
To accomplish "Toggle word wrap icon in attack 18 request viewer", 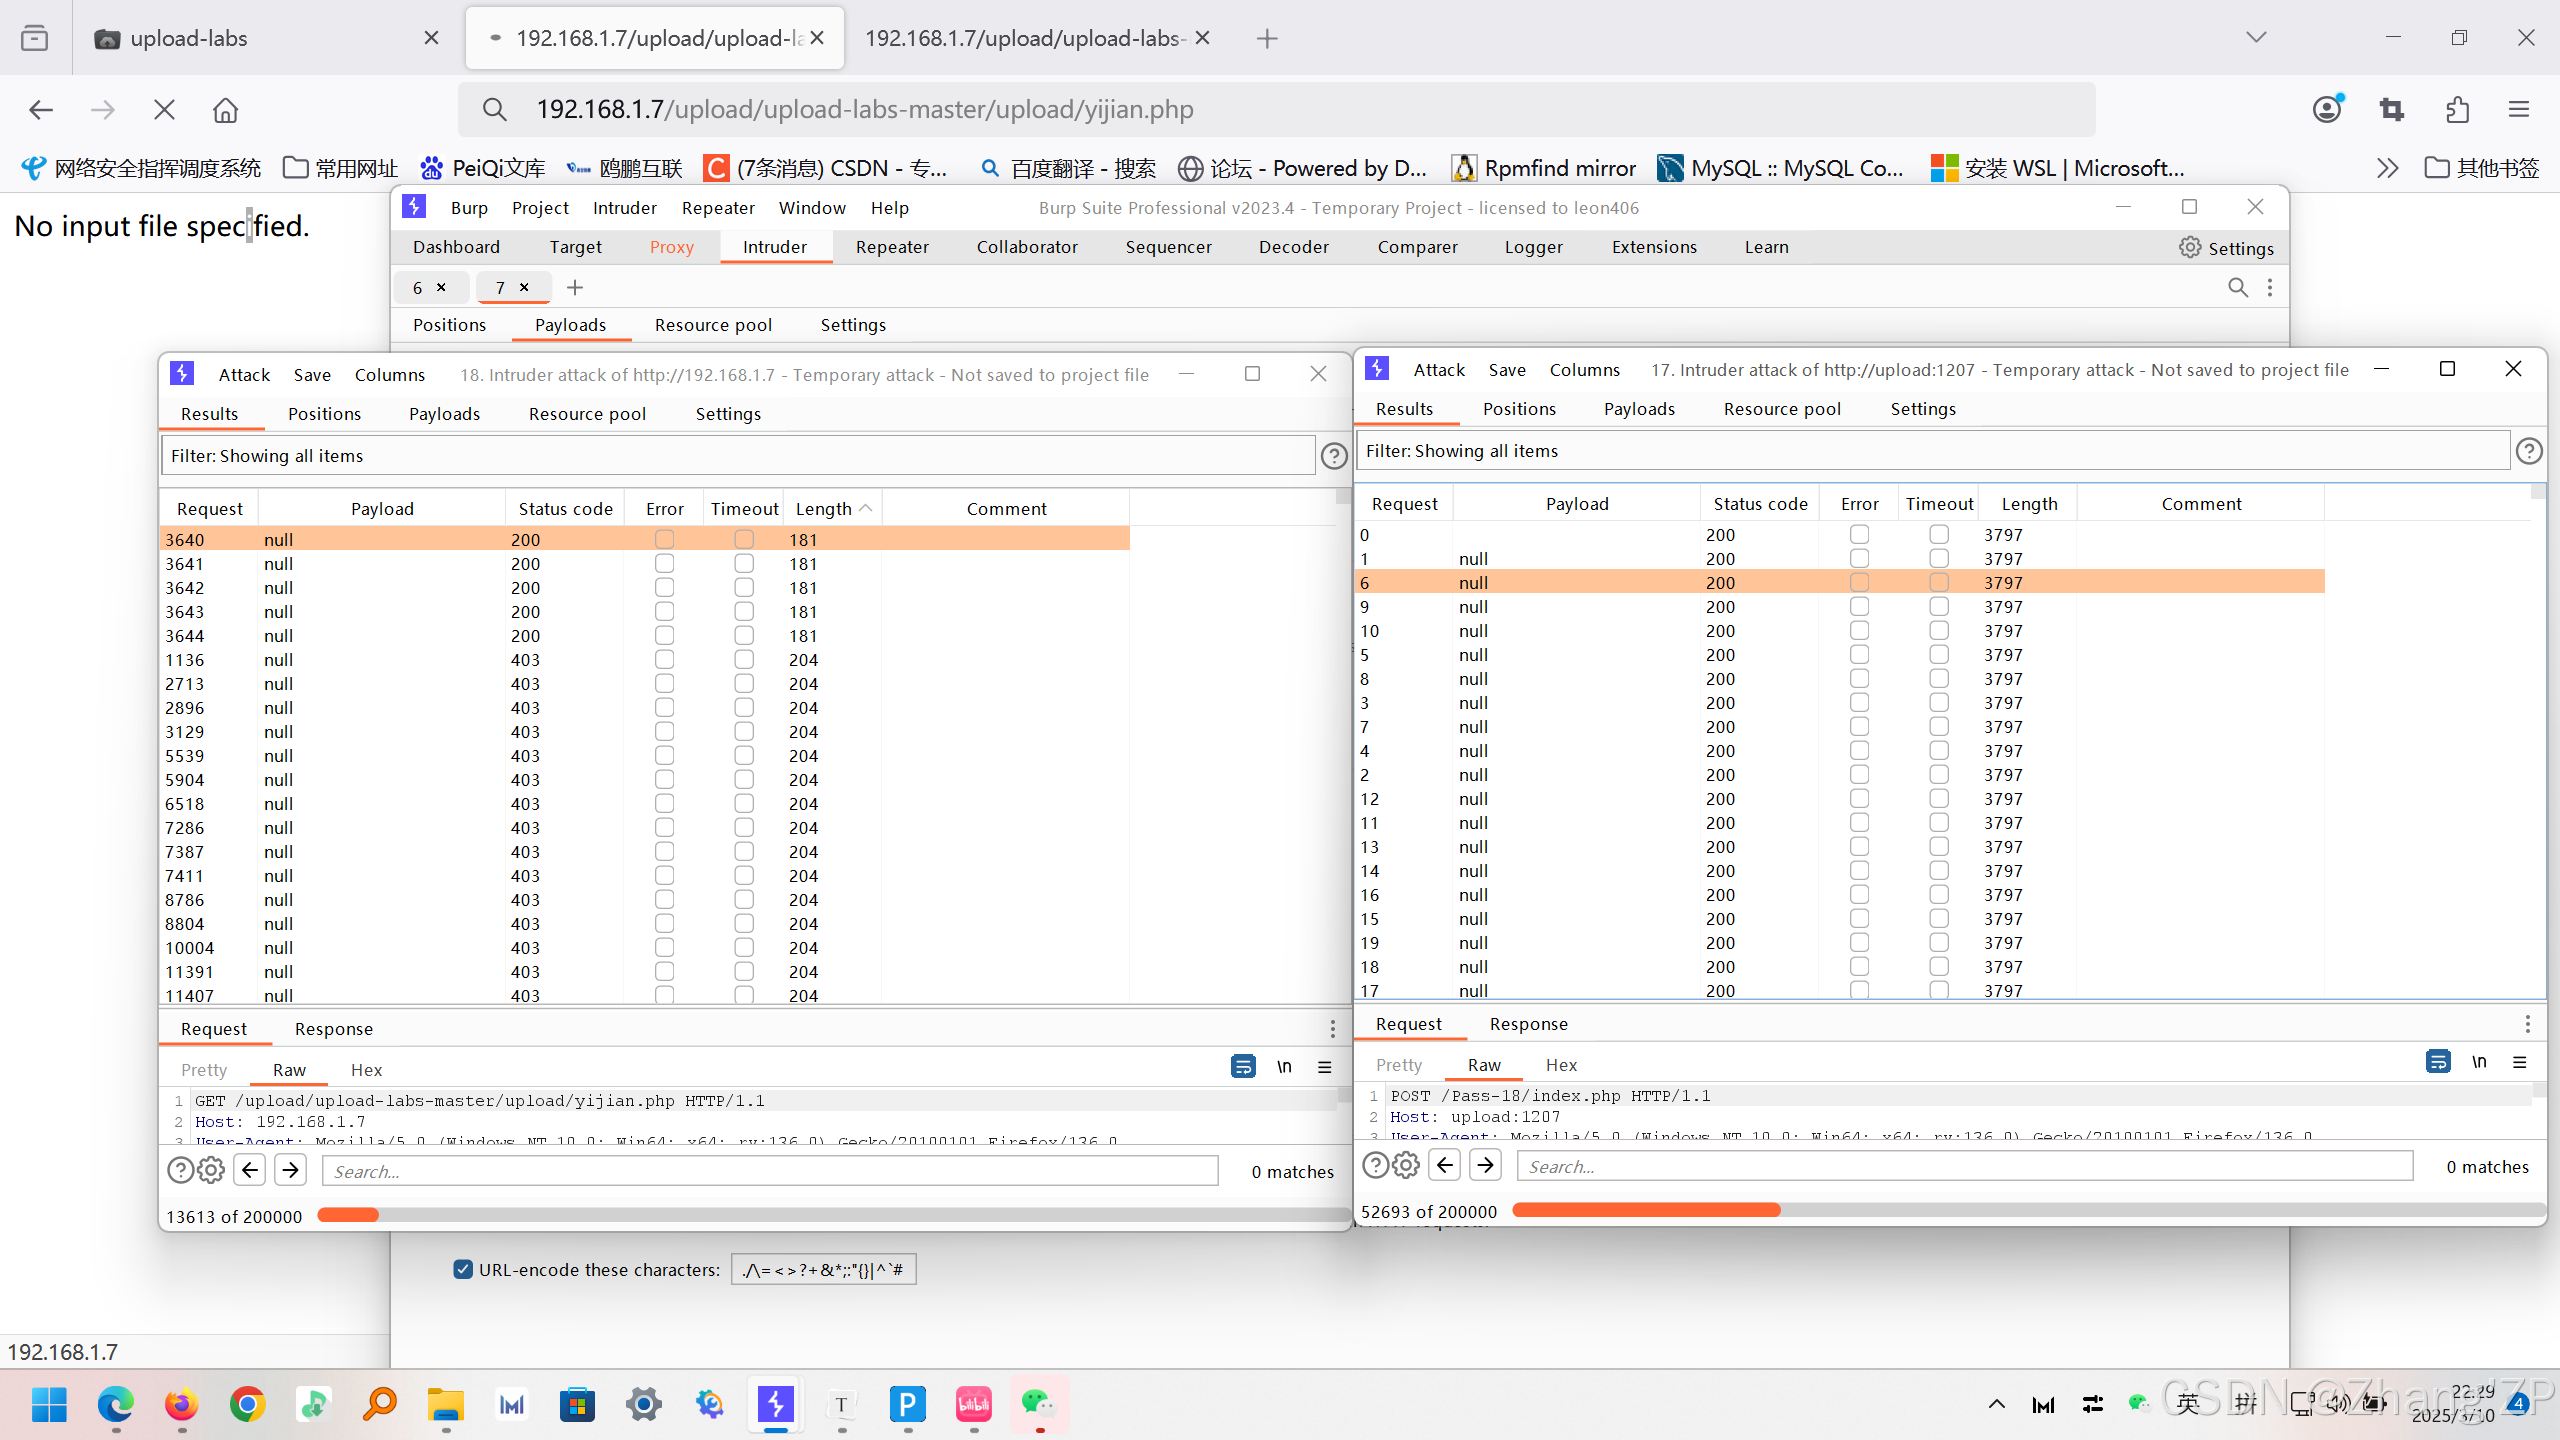I will pyautogui.click(x=1243, y=1067).
